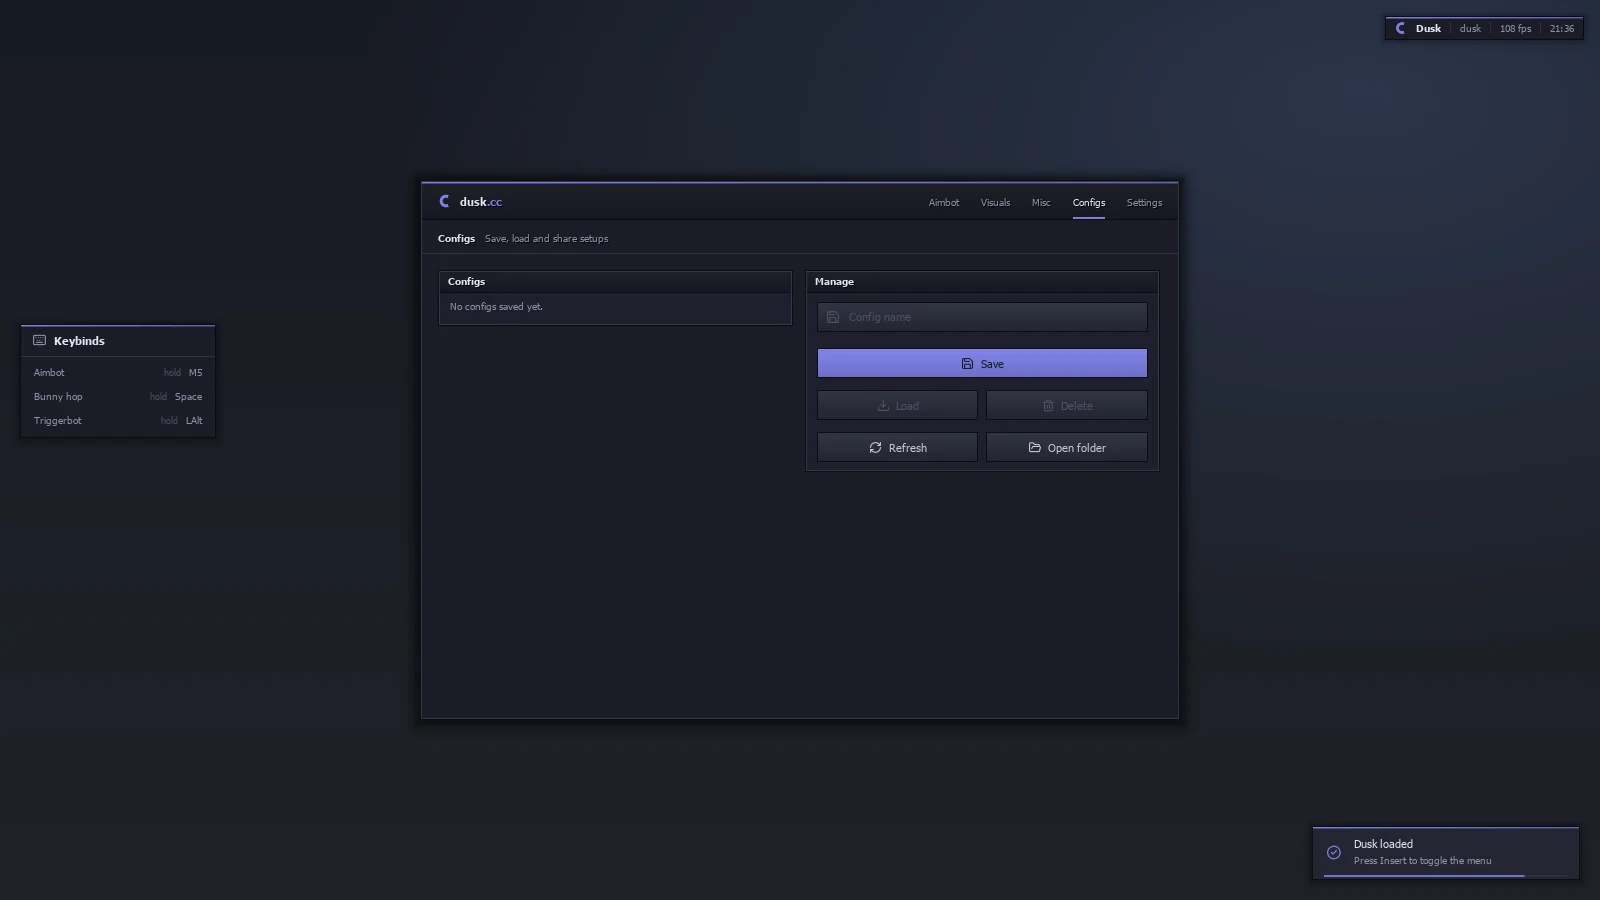Click the Triggerbot keybind row
This screenshot has width=1600, height=900.
118,420
